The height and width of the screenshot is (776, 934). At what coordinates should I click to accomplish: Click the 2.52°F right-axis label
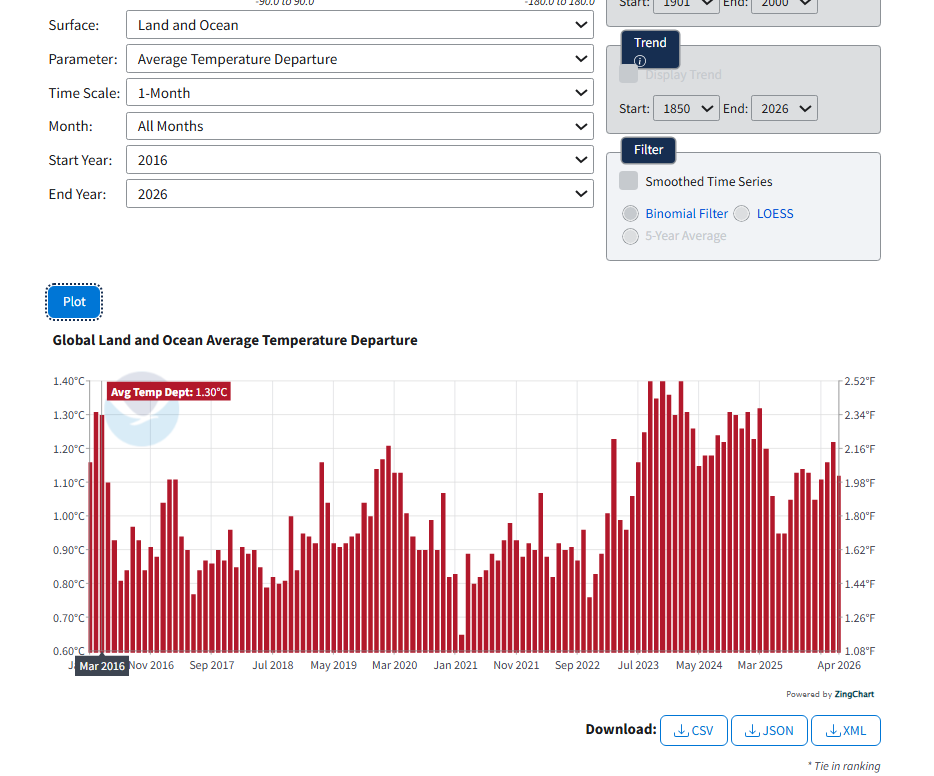(860, 381)
